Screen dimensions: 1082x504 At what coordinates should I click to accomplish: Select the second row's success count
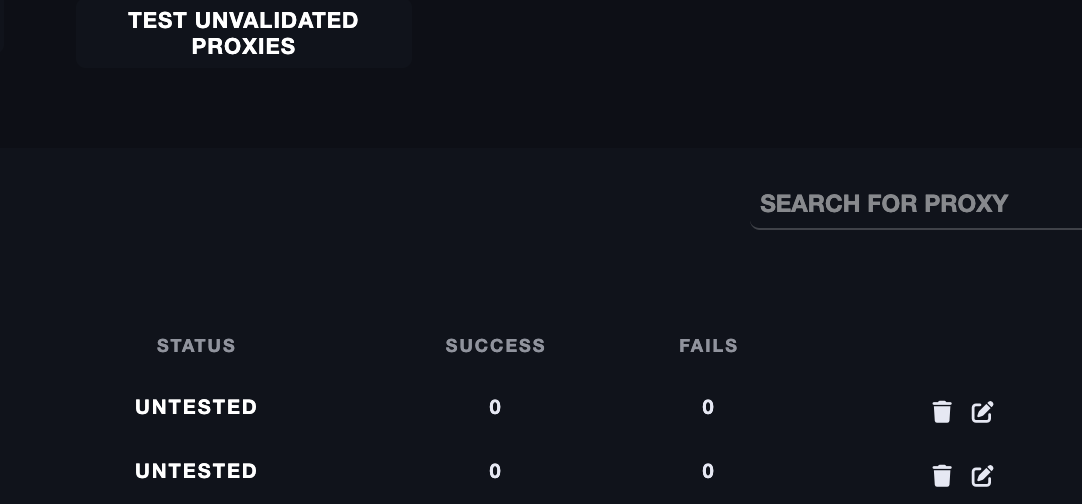pos(495,471)
